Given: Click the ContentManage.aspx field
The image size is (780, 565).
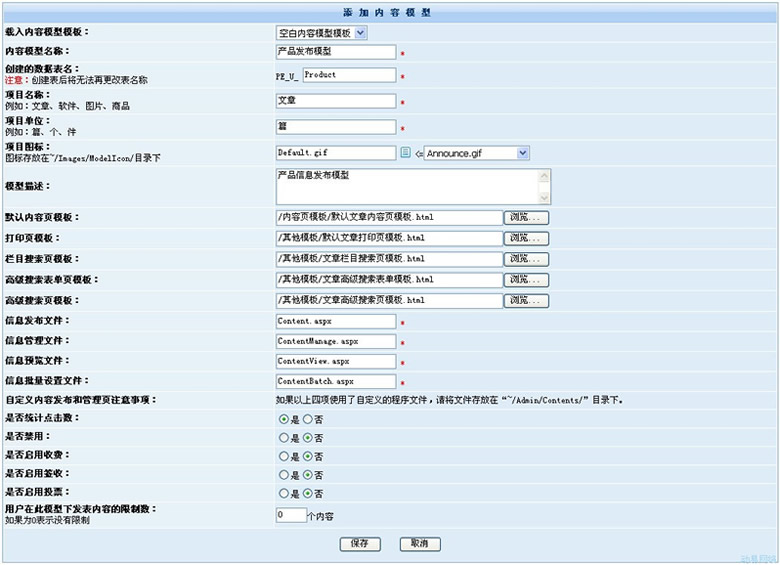Looking at the screenshot, I should tap(336, 341).
